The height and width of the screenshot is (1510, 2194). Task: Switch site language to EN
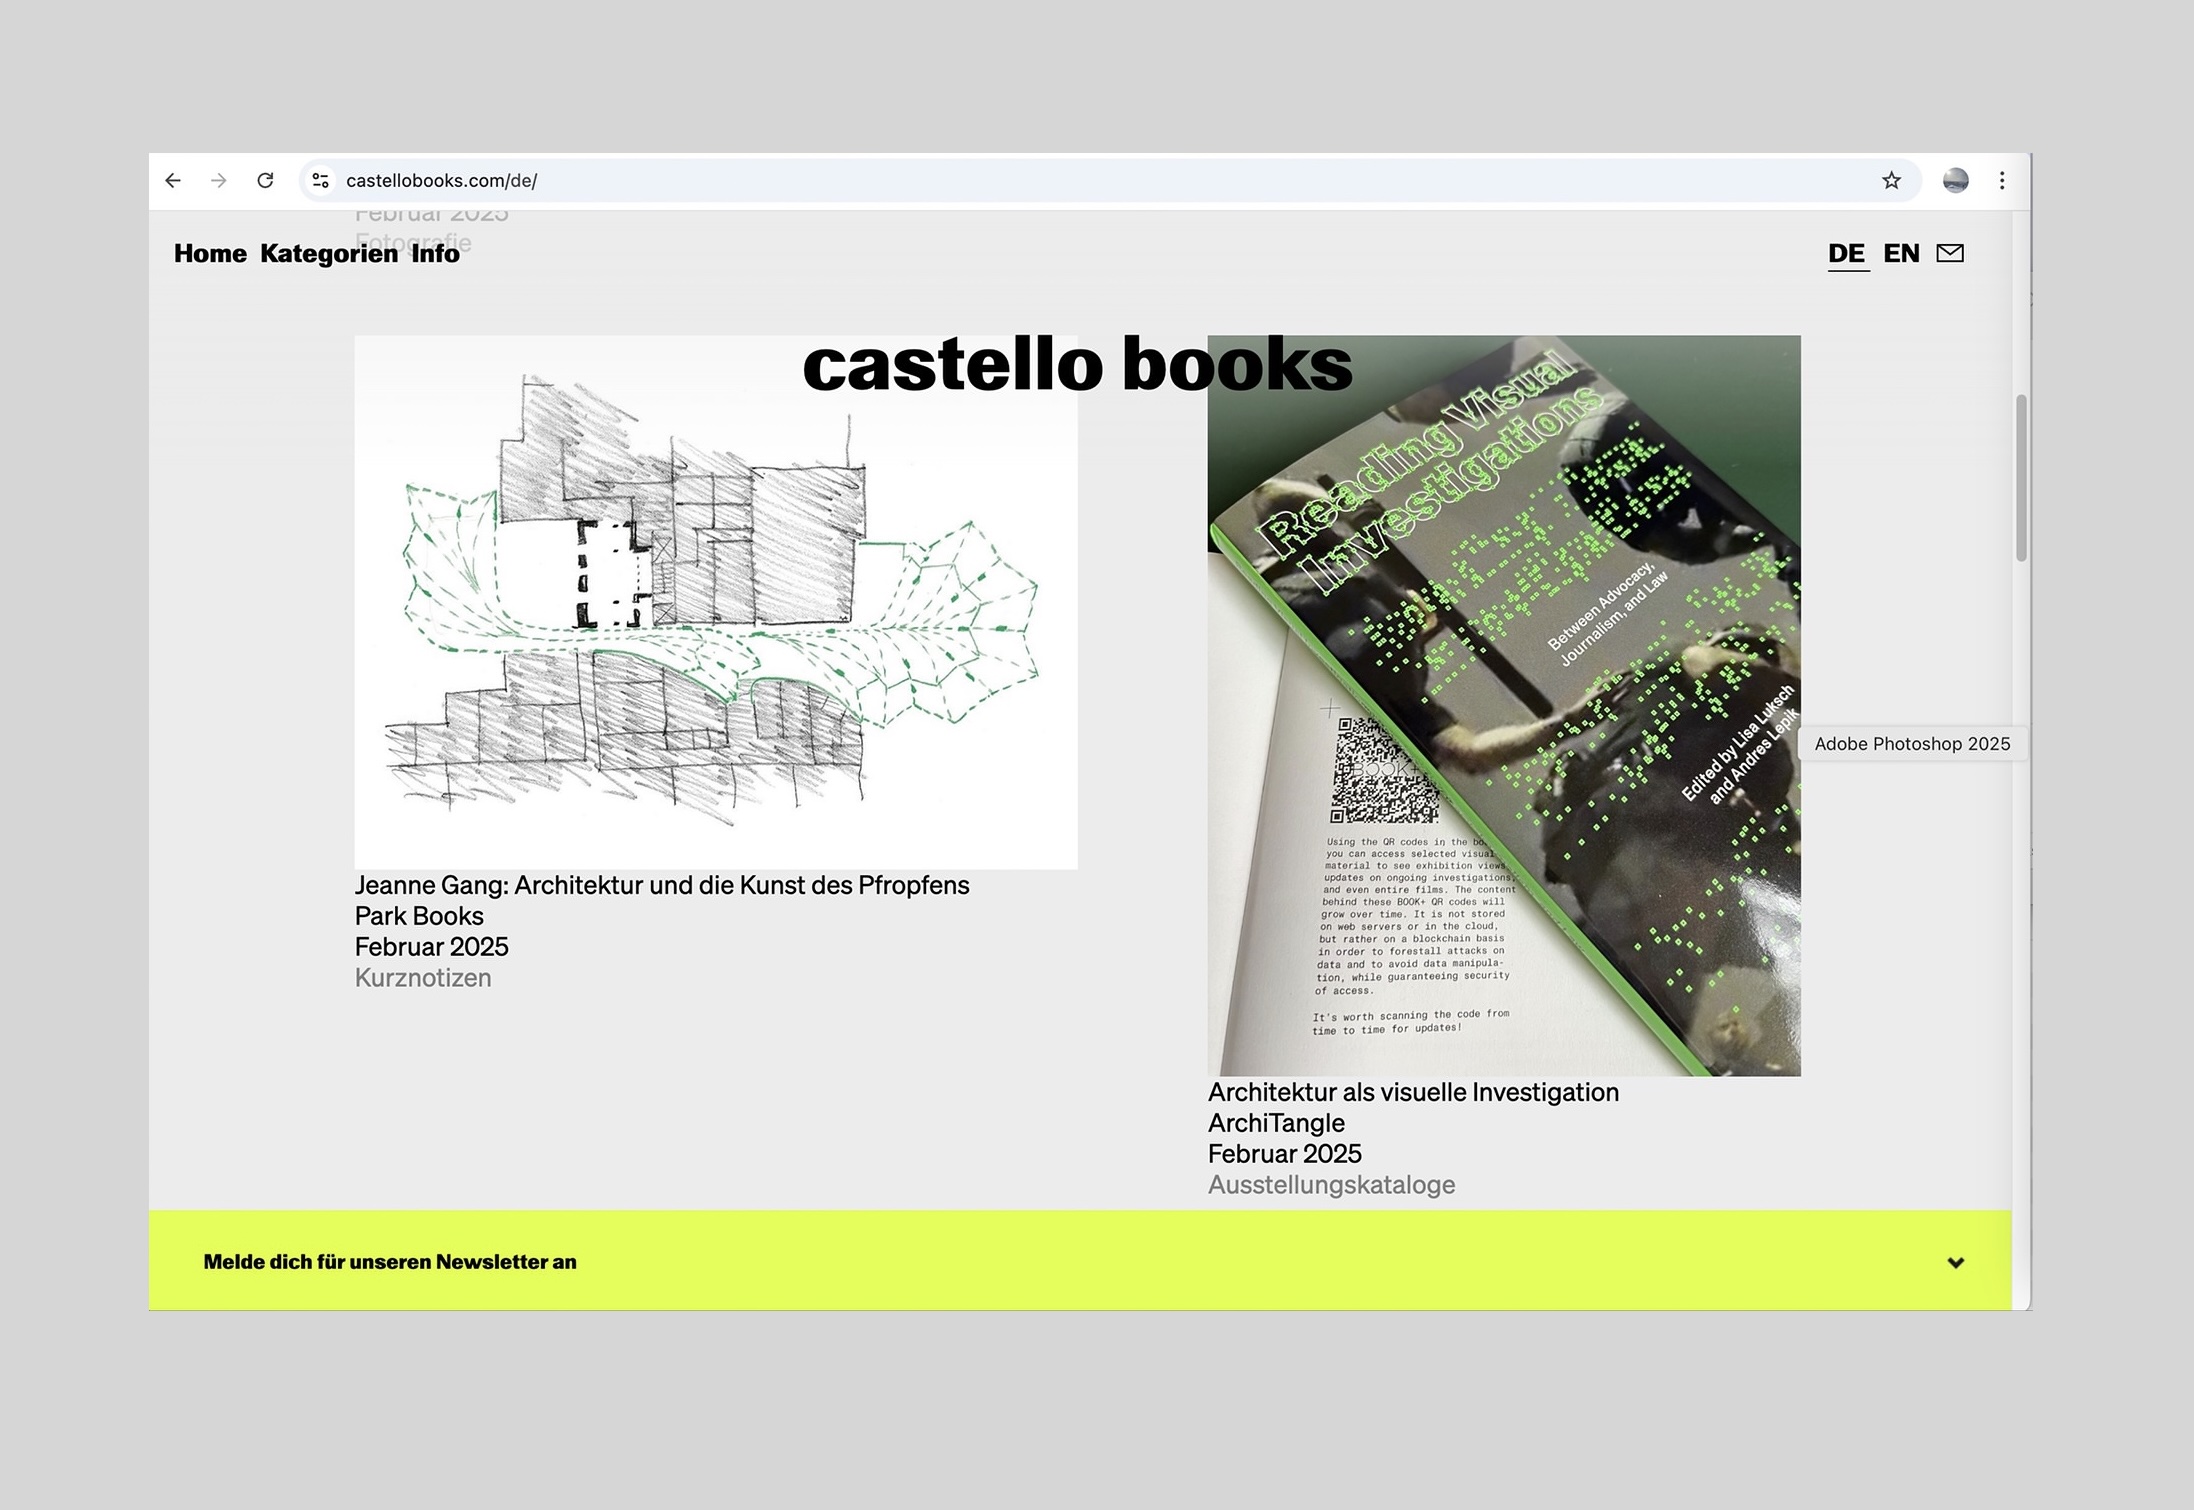(x=1901, y=254)
